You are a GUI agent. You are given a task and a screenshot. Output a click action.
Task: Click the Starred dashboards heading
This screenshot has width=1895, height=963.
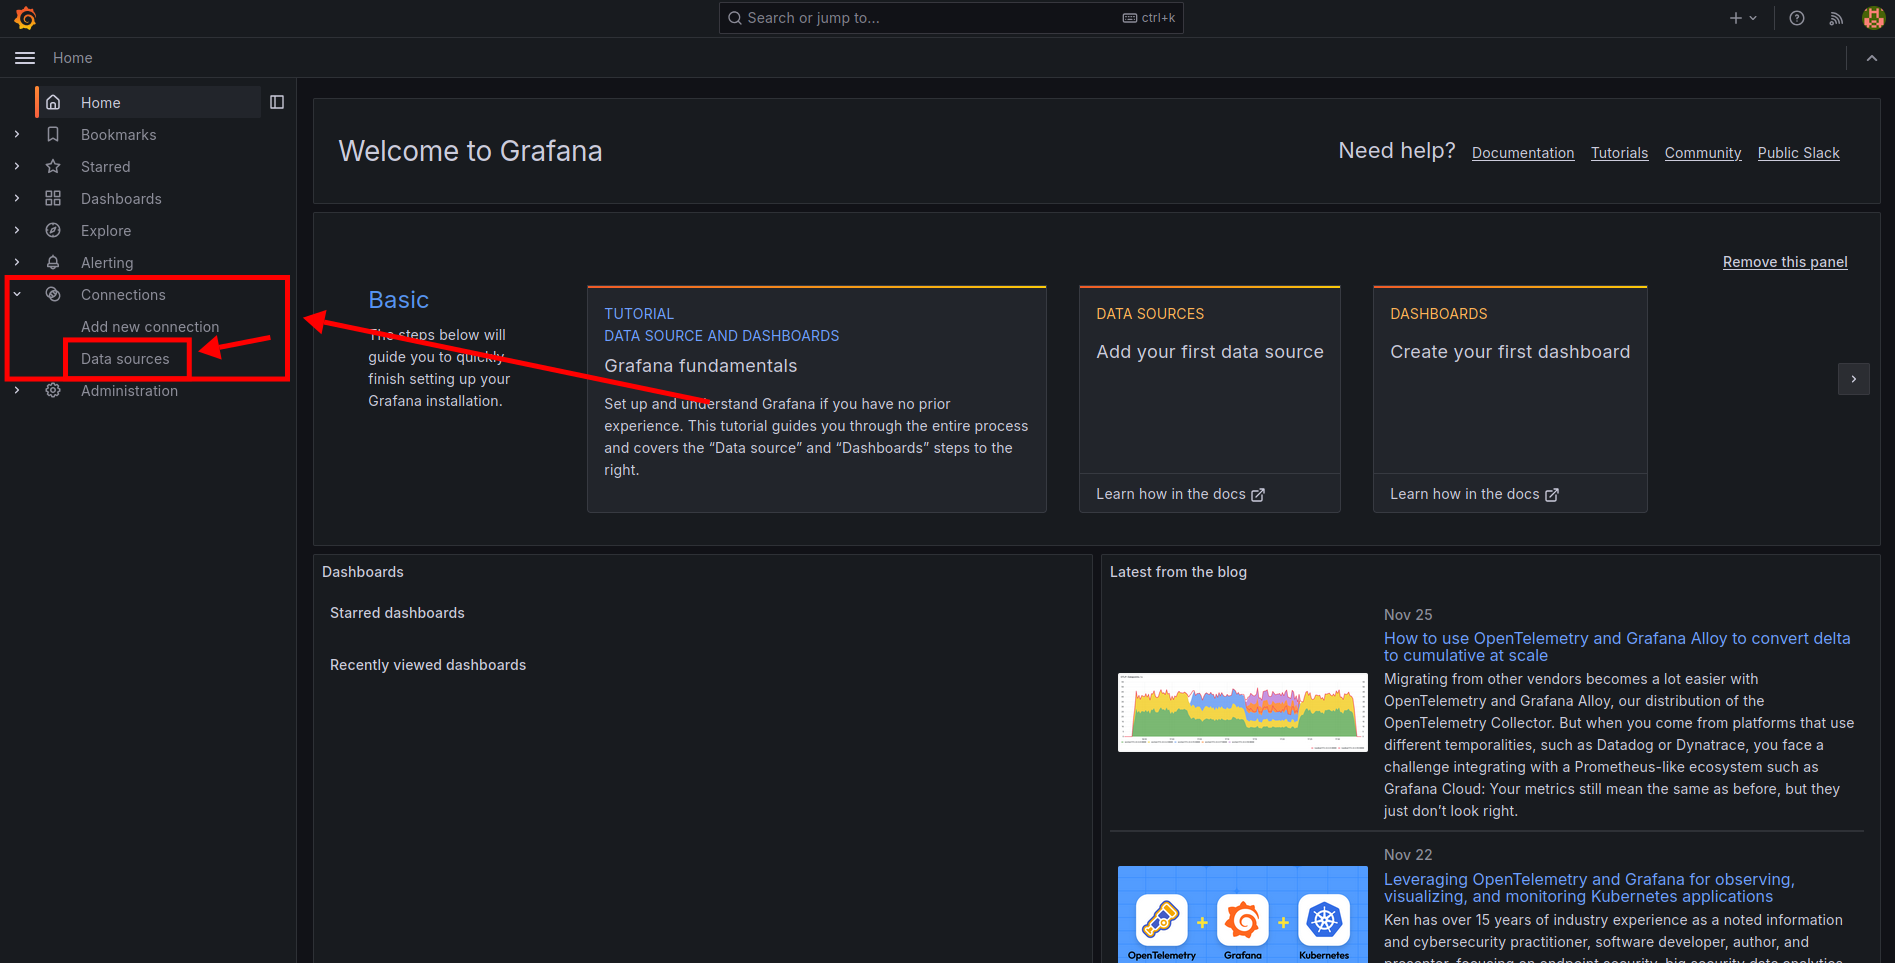tap(397, 613)
